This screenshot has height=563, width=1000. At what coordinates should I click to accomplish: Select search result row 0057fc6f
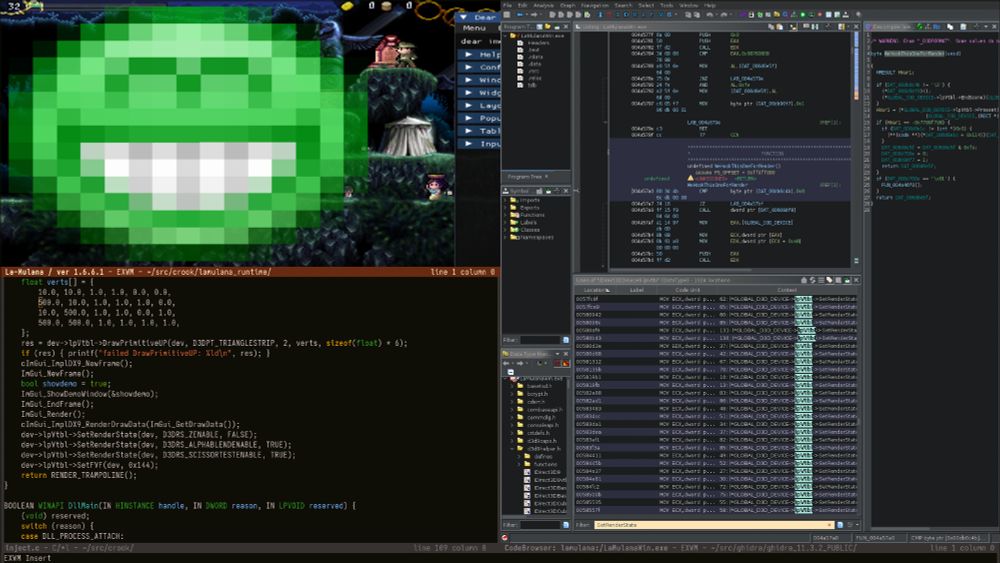click(x=716, y=298)
